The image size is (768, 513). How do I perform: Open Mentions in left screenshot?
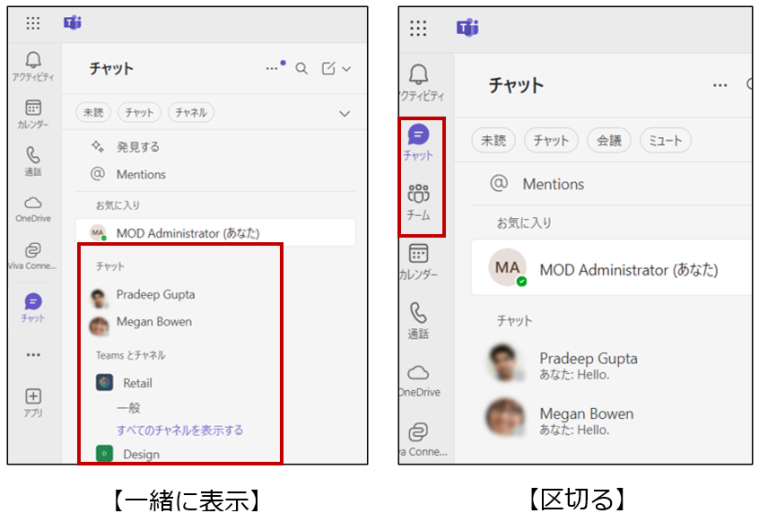click(x=128, y=174)
